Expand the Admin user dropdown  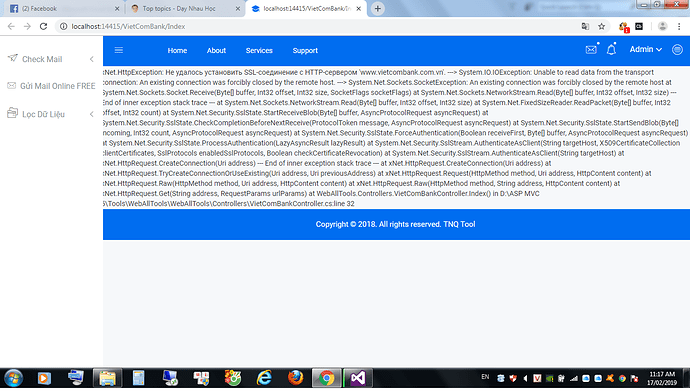tap(646, 50)
